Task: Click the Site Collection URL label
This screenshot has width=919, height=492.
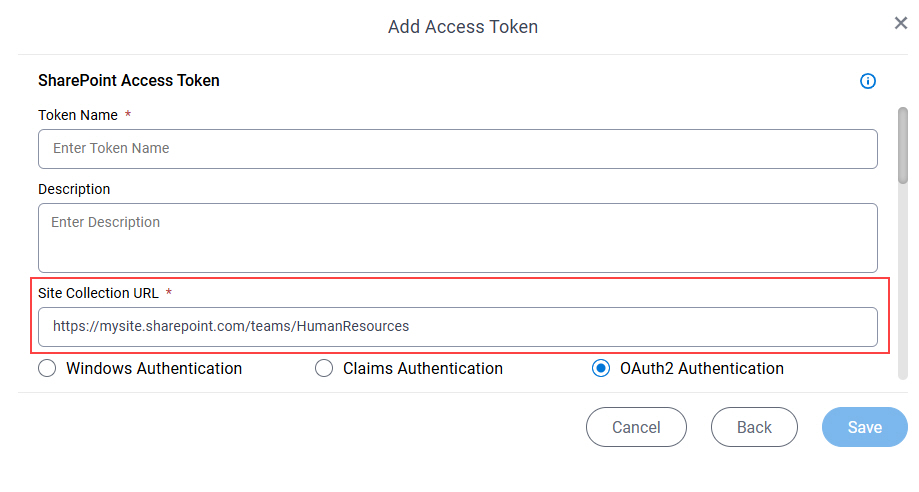Action: tap(98, 293)
